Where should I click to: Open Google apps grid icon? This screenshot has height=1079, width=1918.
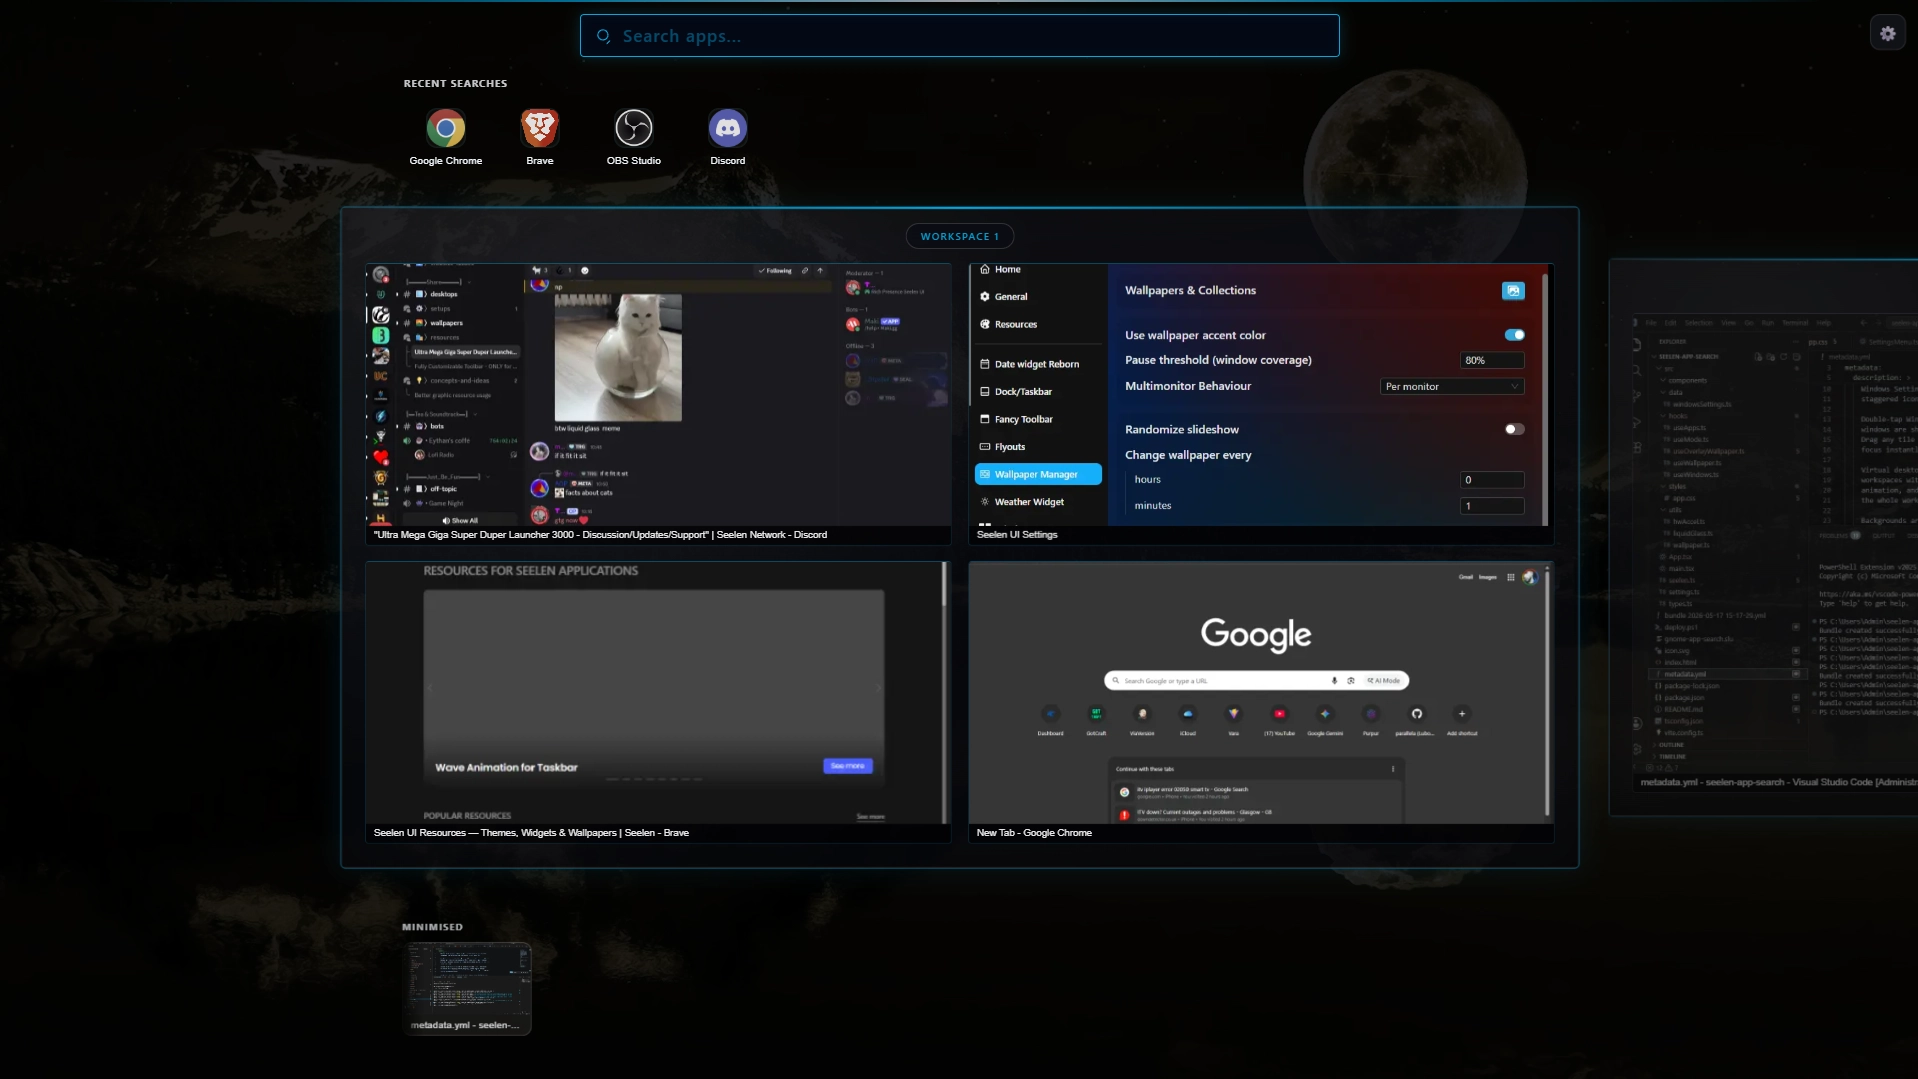[x=1510, y=577]
